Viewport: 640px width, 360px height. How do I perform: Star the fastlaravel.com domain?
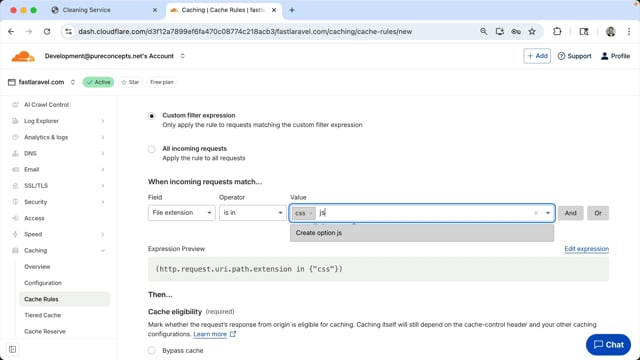[130, 82]
